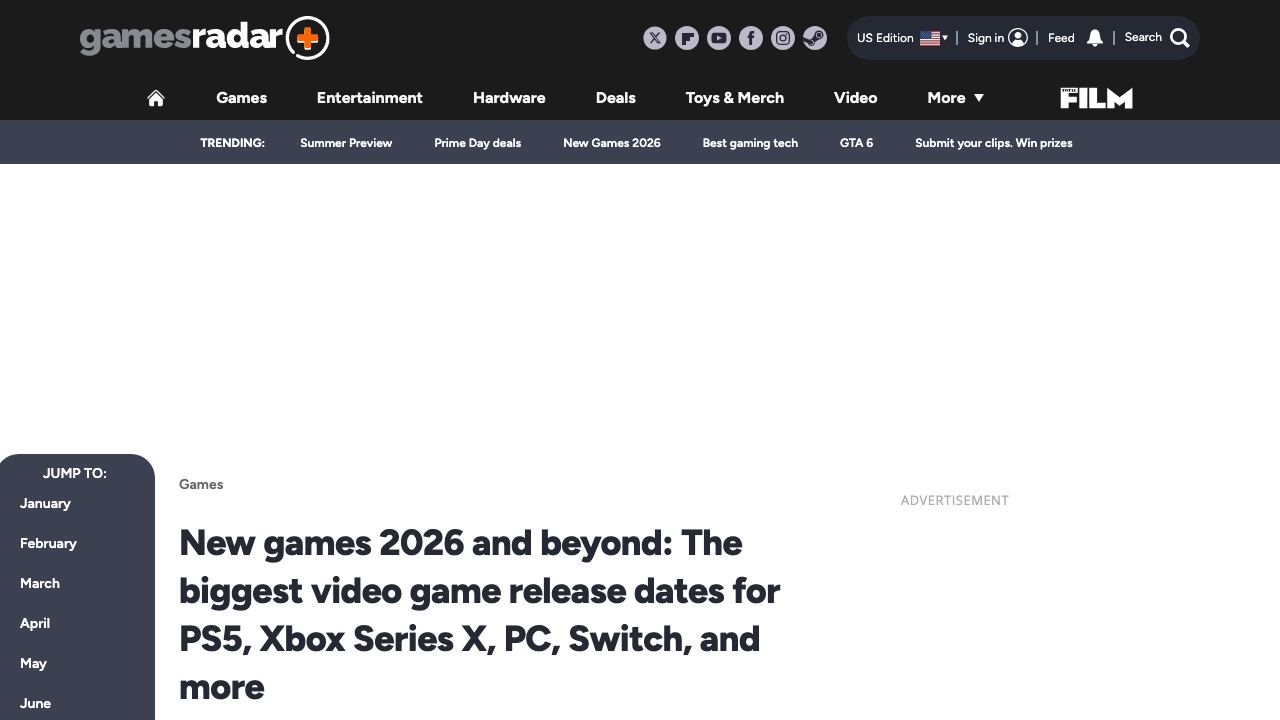This screenshot has width=1280, height=720.
Task: Open the Instagram social icon
Action: point(783,38)
